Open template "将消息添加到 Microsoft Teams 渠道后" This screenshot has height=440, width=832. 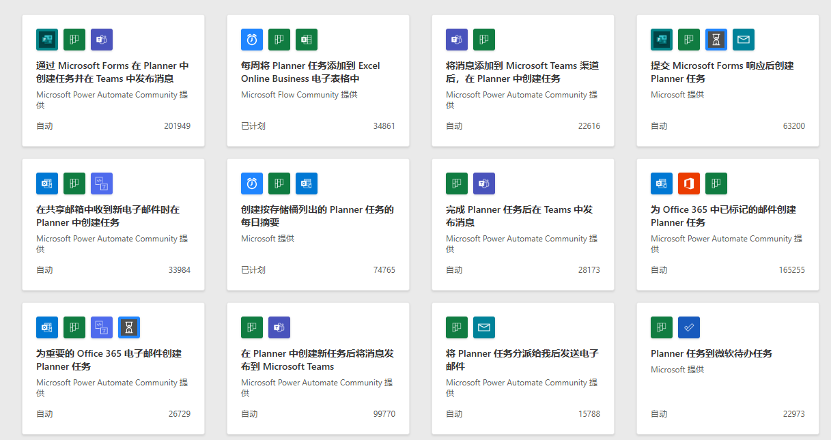click(522, 72)
